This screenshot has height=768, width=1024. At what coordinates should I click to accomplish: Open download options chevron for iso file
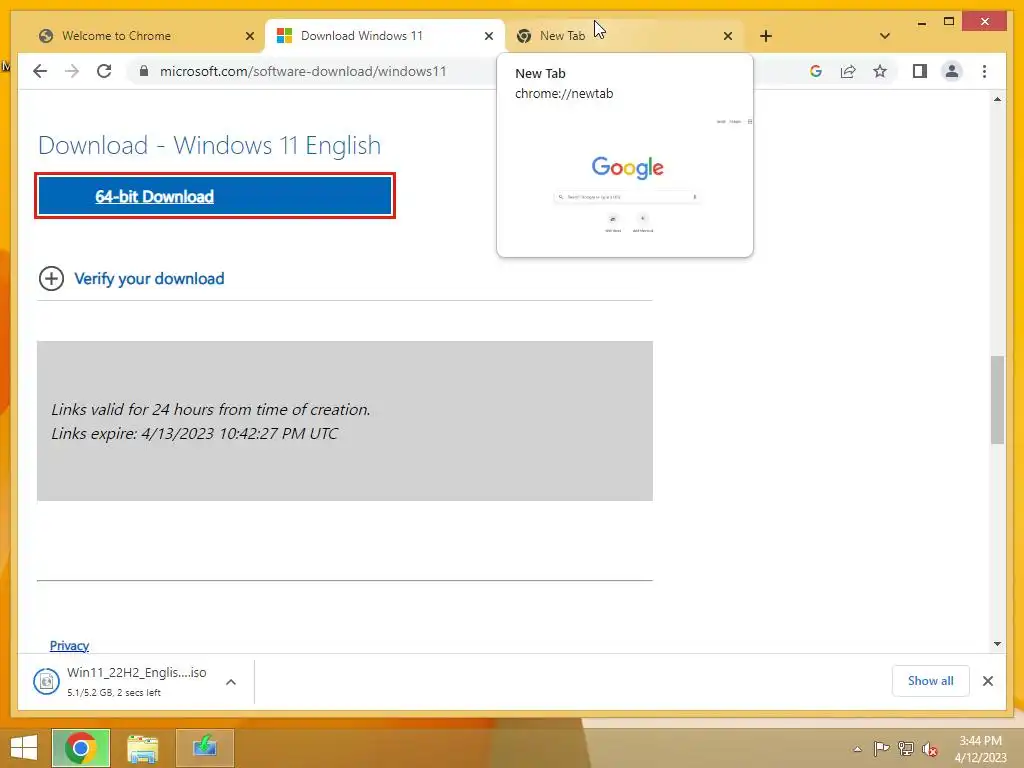231,682
